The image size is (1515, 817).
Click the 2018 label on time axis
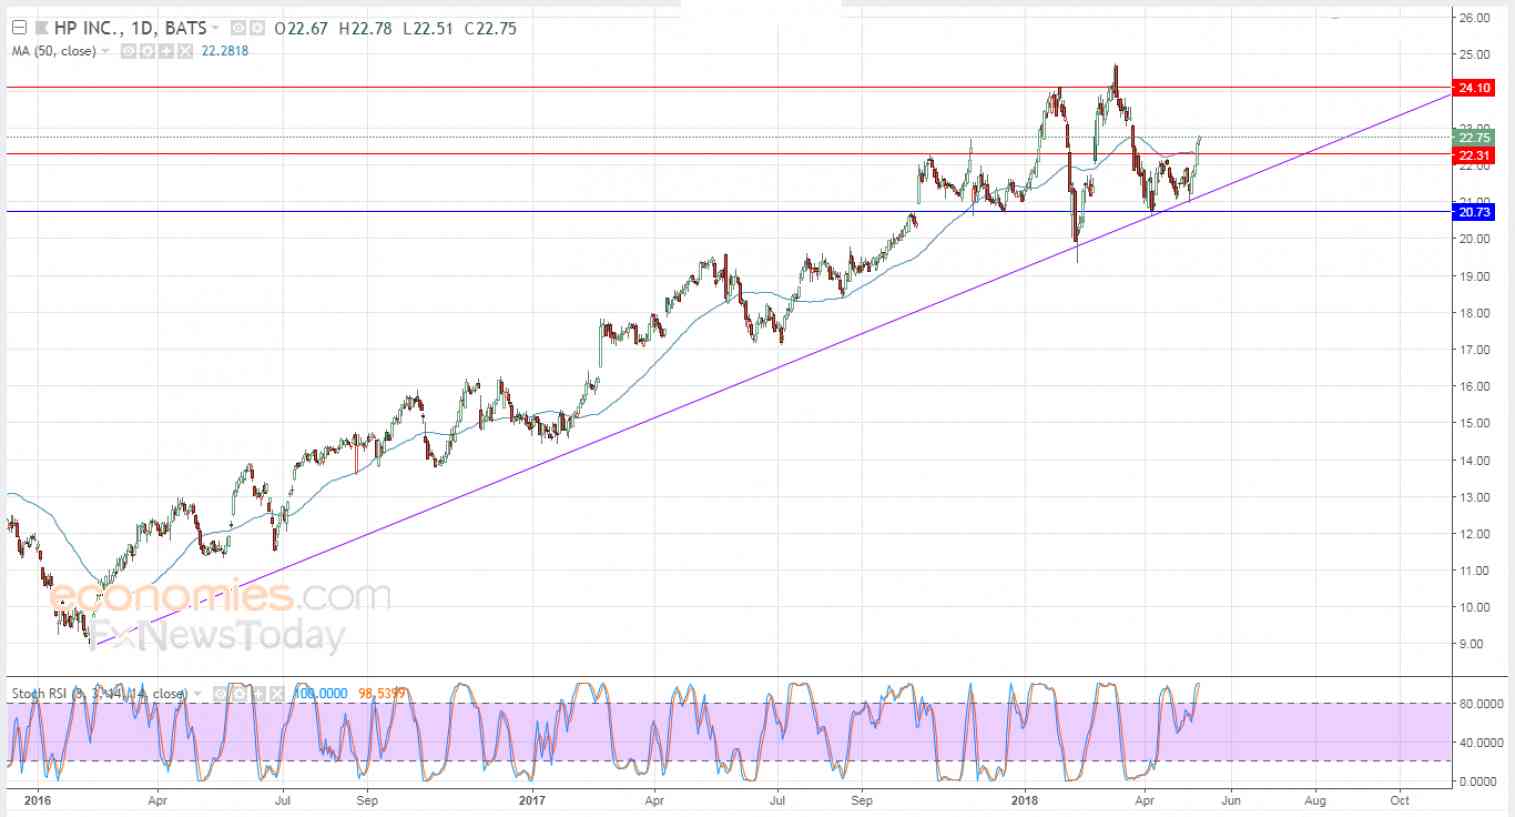point(1026,800)
